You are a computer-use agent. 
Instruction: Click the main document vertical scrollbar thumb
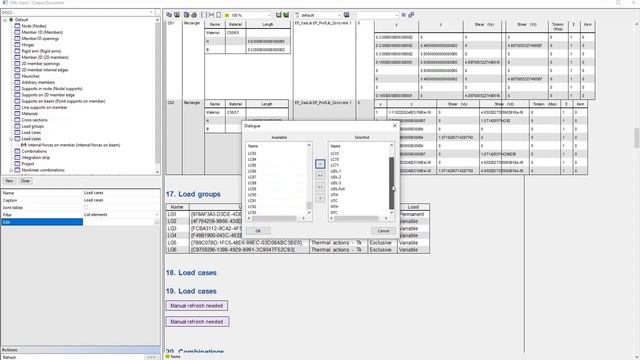[x=636, y=138]
